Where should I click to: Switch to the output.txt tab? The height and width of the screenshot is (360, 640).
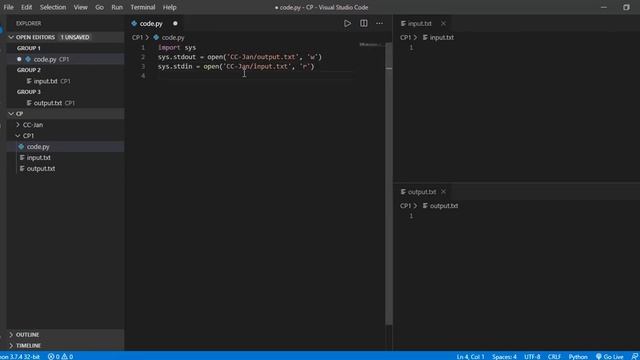(x=422, y=192)
